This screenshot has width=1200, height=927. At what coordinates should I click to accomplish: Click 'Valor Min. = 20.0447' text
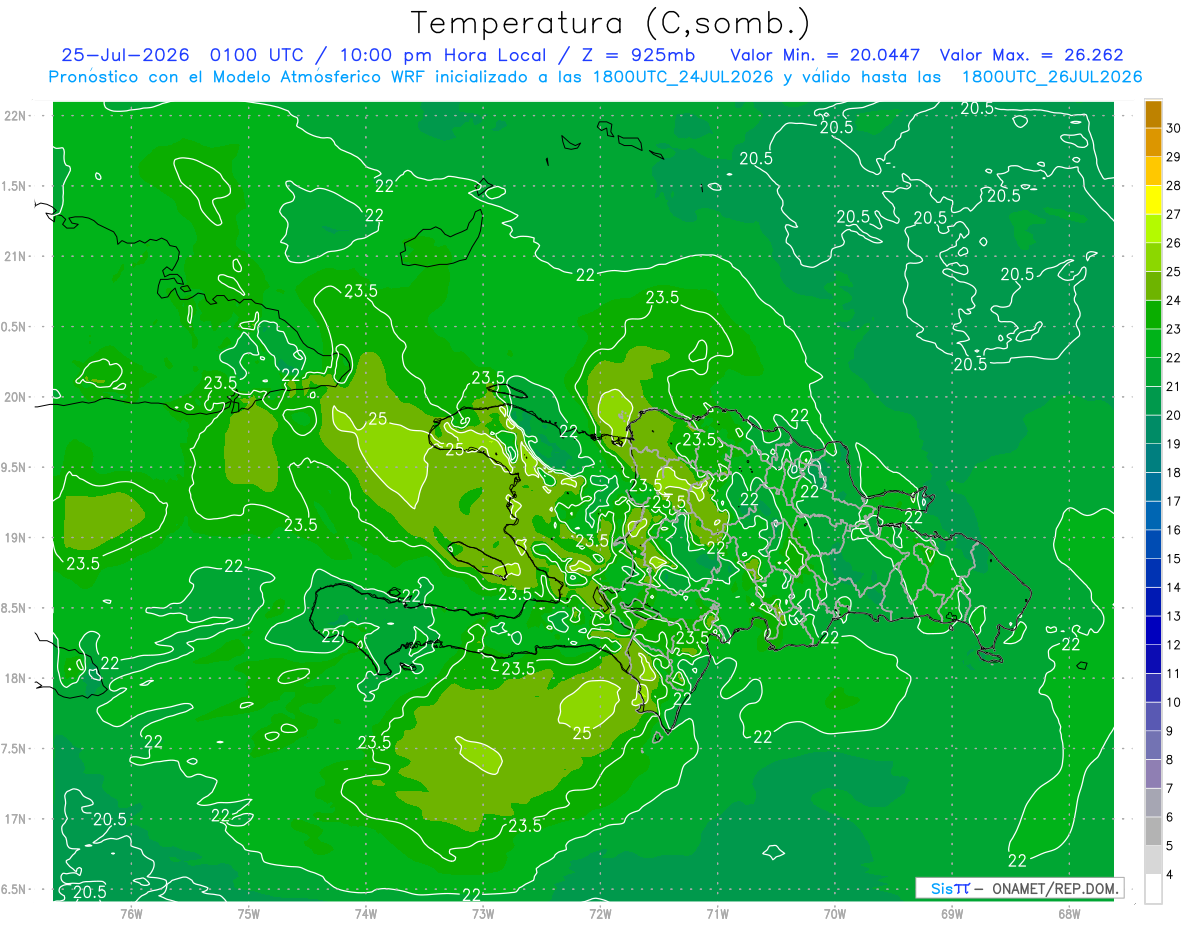(826, 55)
